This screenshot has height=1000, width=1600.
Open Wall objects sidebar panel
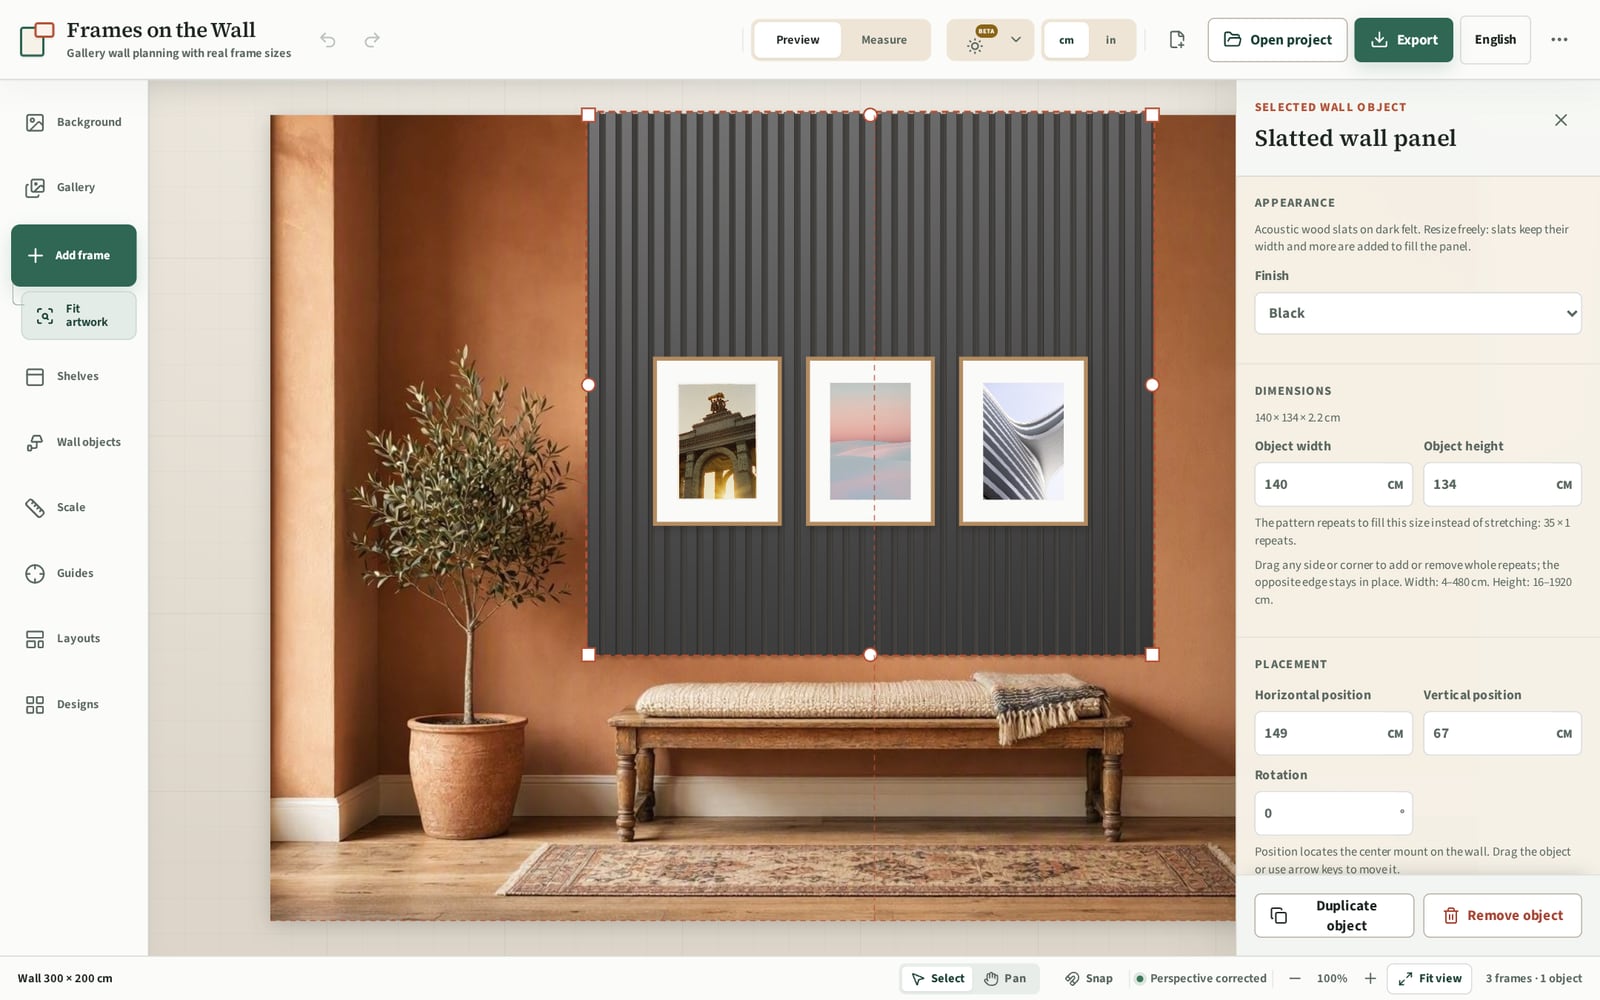pyautogui.click(x=74, y=442)
